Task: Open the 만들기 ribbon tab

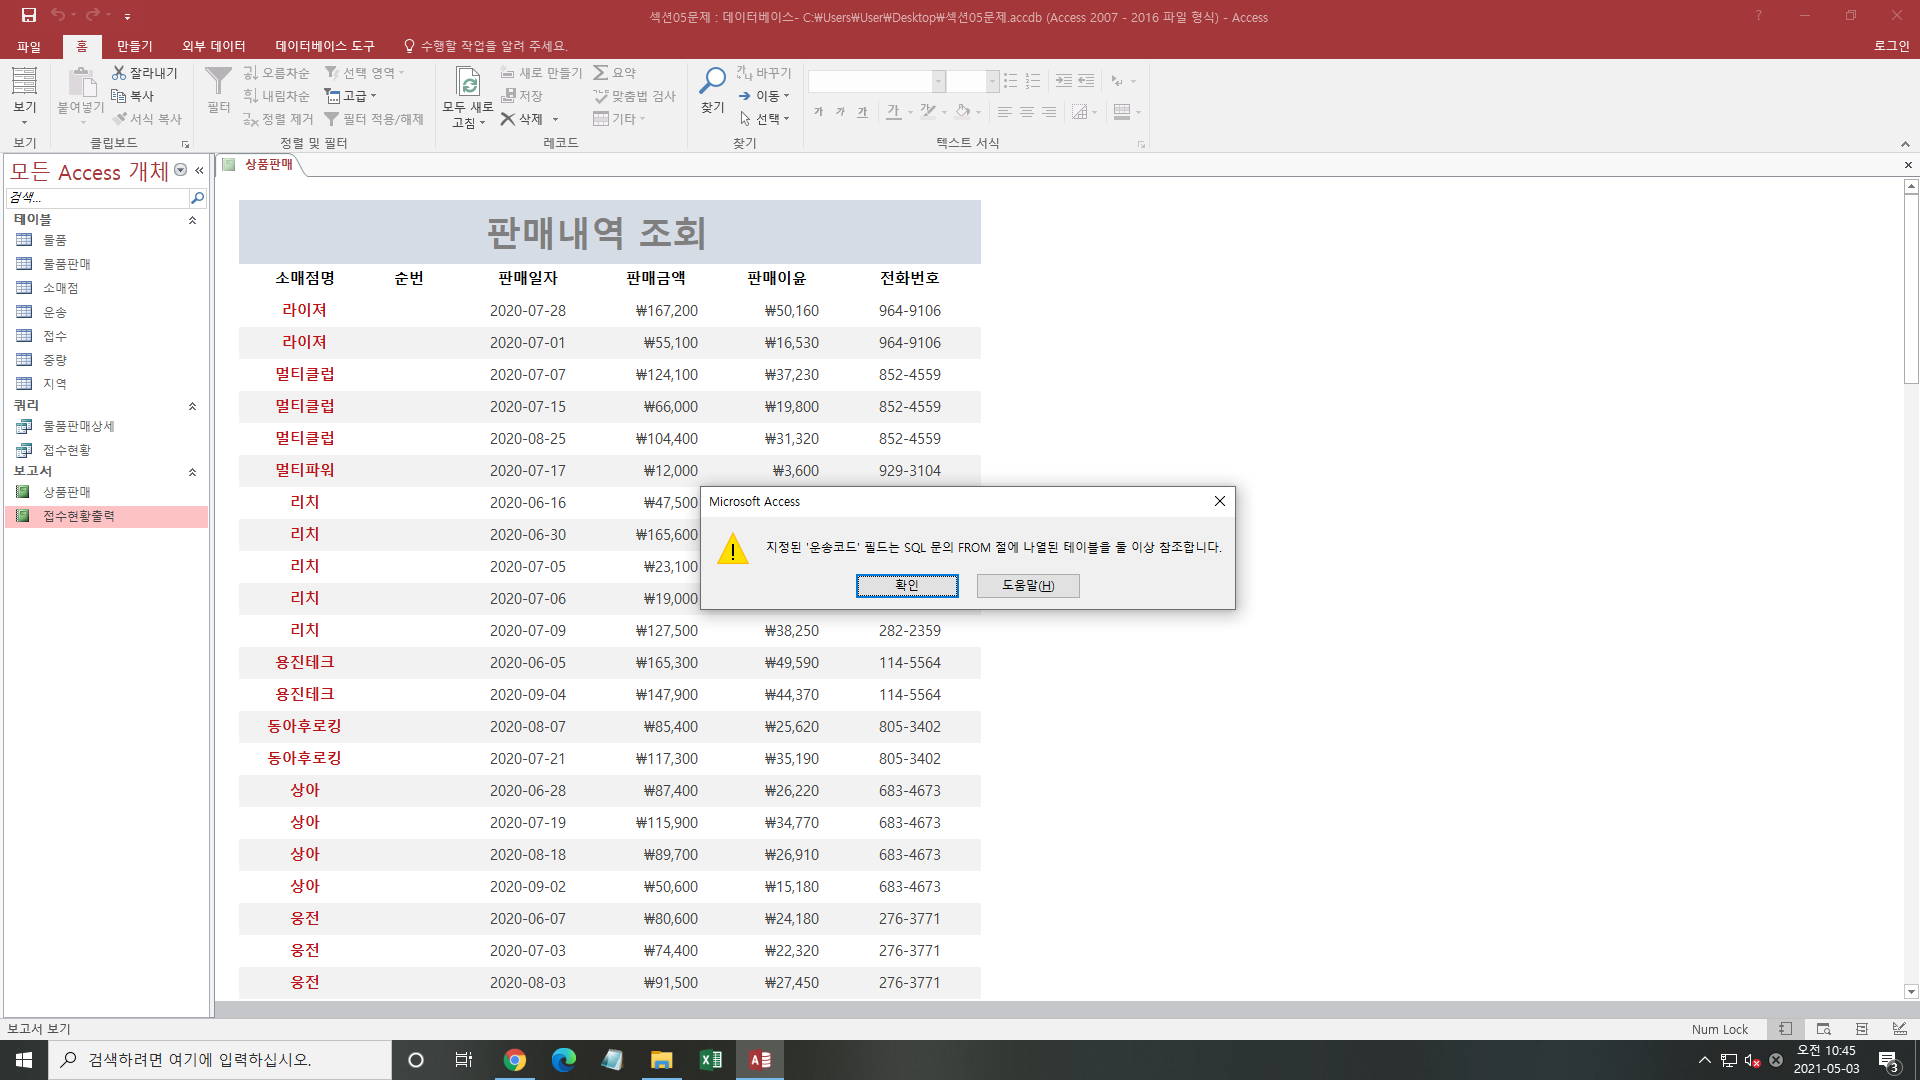Action: (134, 46)
